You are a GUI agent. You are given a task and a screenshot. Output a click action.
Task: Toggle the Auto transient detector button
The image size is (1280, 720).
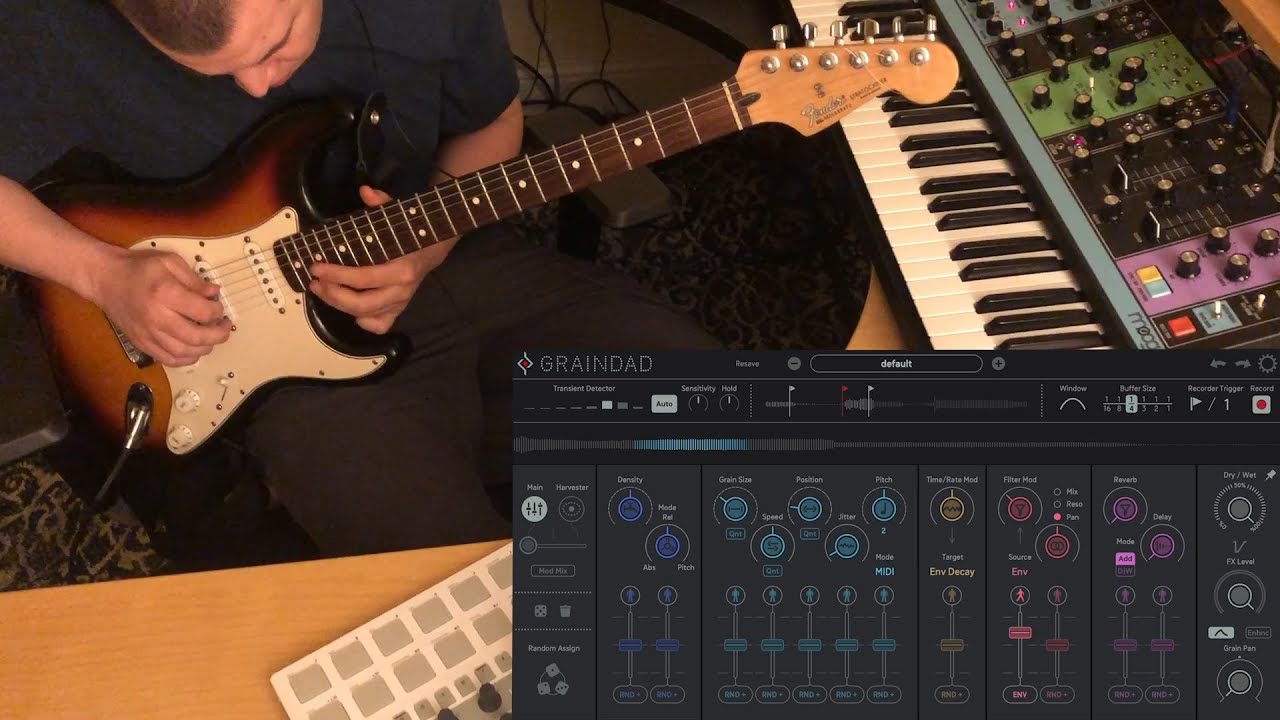tap(664, 404)
